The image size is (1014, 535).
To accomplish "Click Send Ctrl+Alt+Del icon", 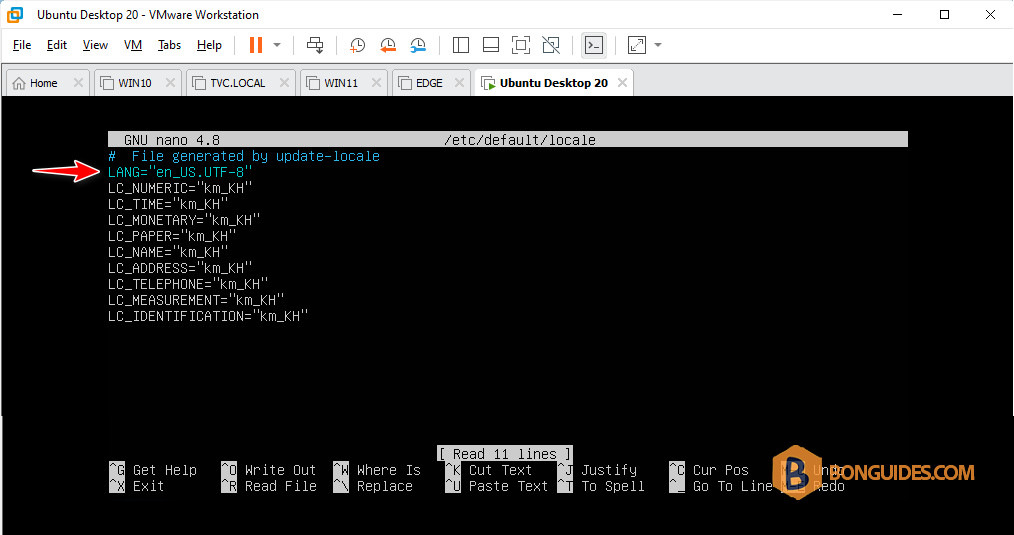I will coord(315,45).
